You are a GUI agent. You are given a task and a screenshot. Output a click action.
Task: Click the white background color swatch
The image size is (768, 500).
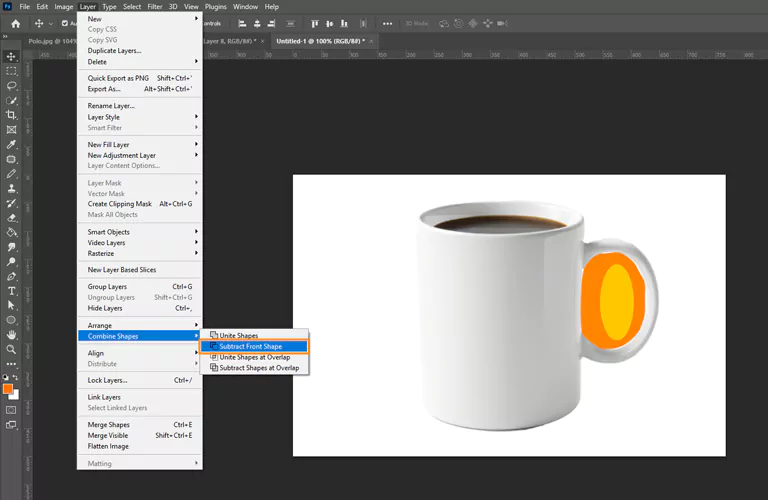(x=16, y=396)
